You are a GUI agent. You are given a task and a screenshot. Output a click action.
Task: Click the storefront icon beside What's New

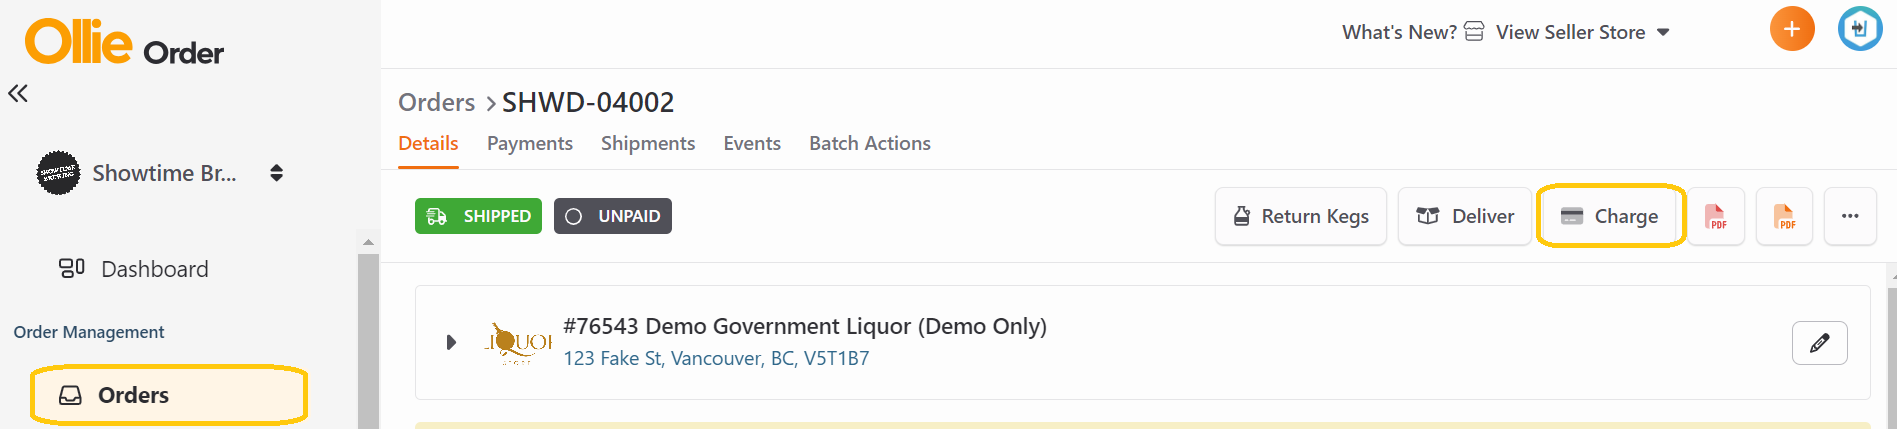(1474, 32)
